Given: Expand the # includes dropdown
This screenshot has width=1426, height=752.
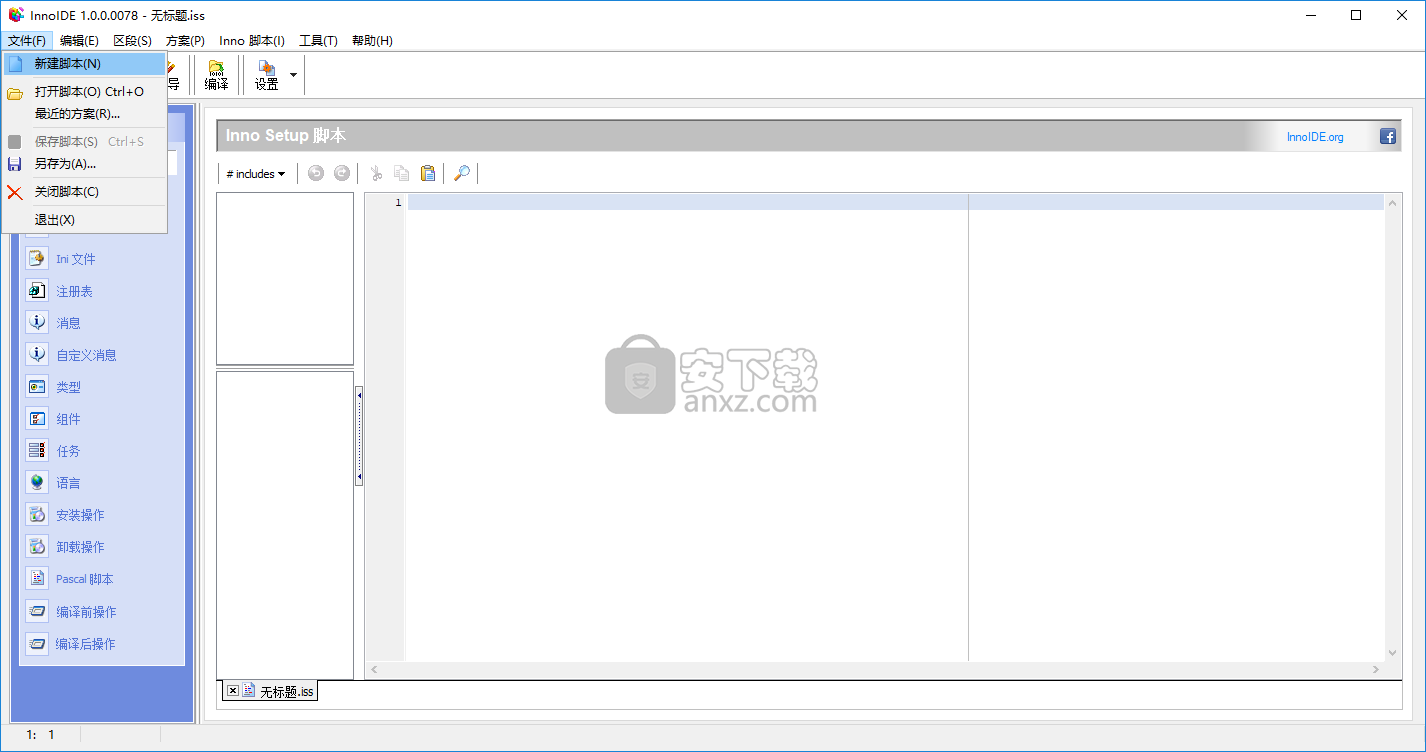Looking at the screenshot, I should [x=256, y=174].
